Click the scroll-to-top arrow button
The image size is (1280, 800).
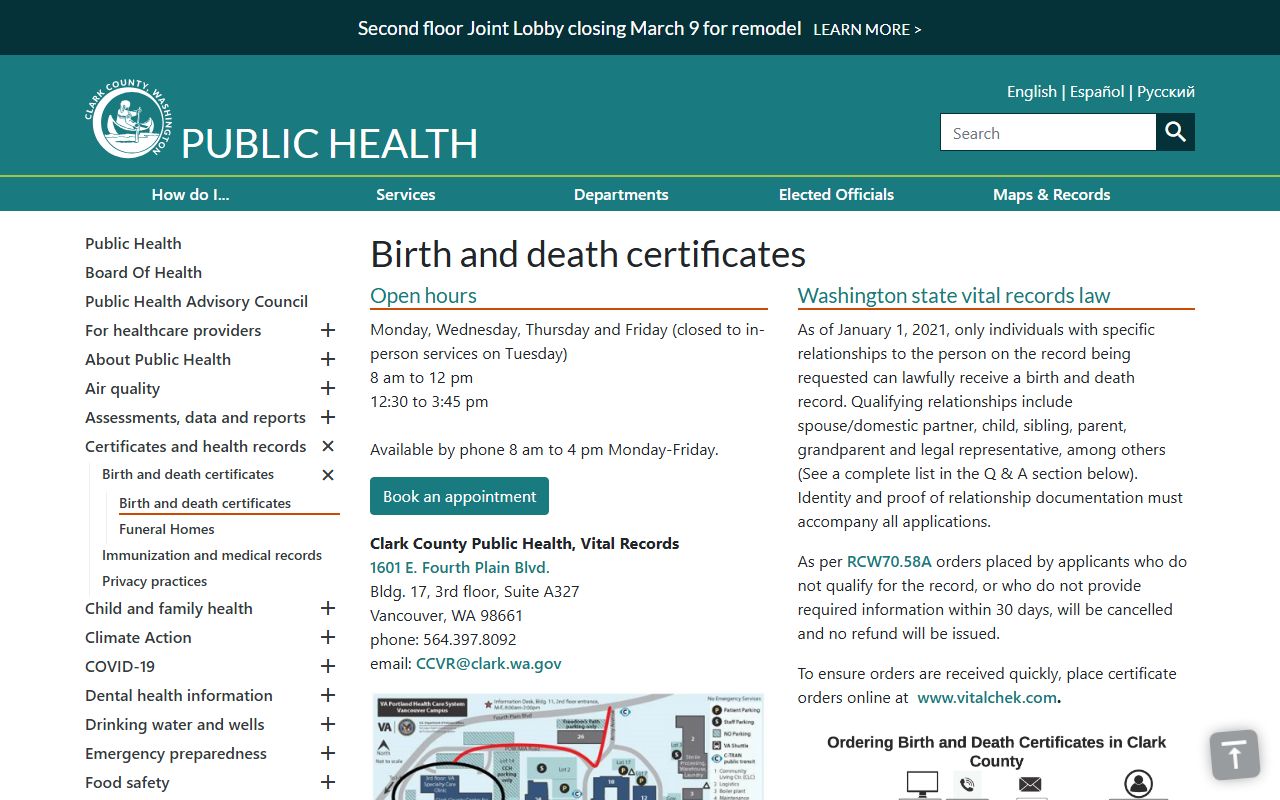1235,755
